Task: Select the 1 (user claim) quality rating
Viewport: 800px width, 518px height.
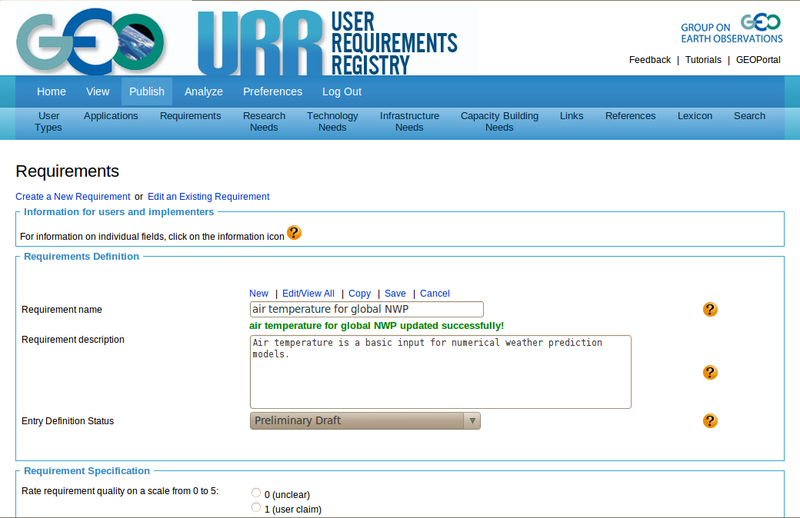Action: 257,508
